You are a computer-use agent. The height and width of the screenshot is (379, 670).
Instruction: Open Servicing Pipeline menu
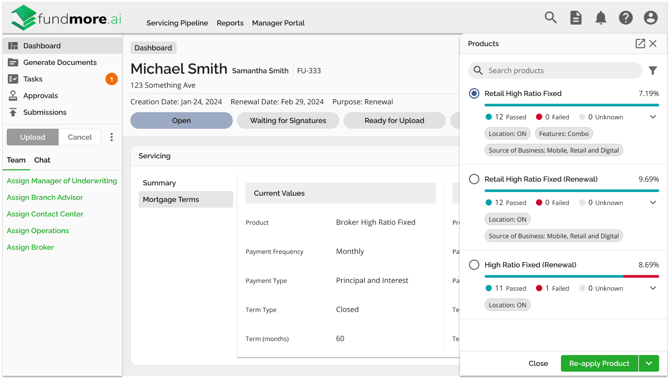click(177, 23)
